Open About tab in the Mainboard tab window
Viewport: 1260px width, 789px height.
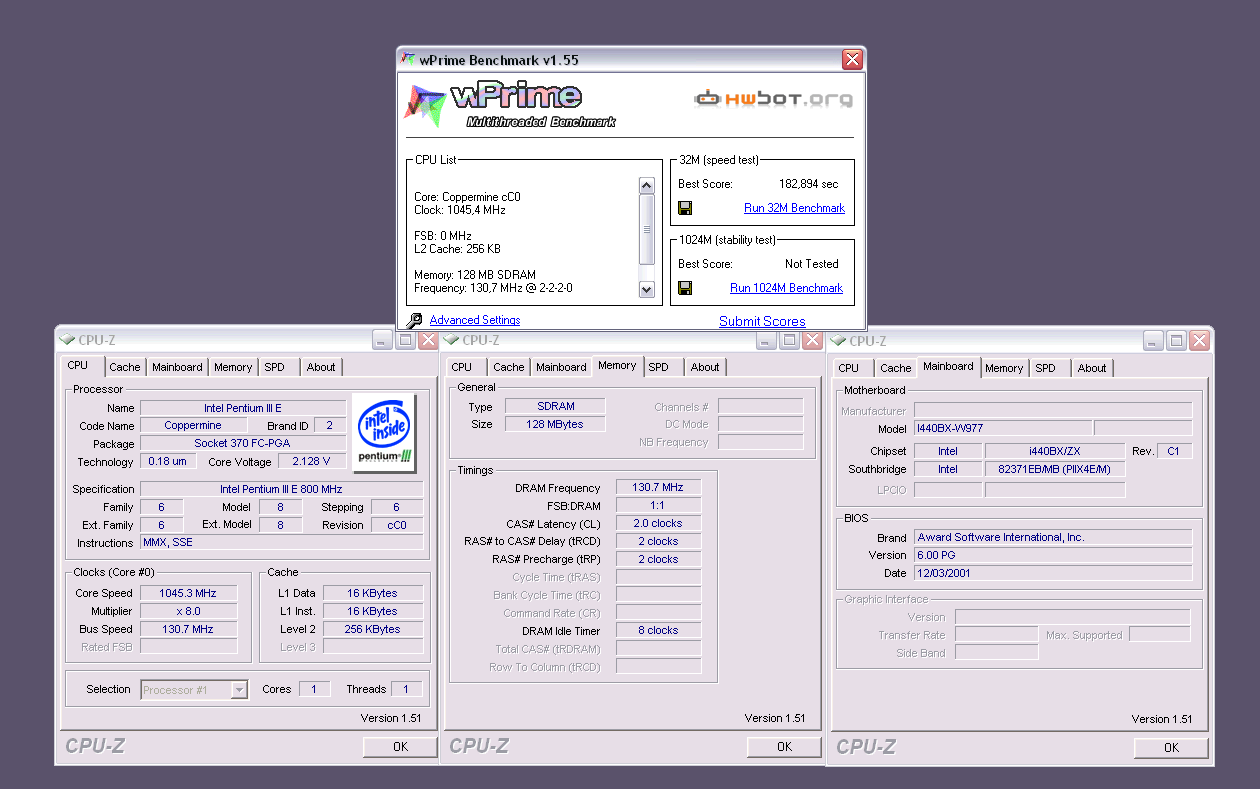[1092, 368]
